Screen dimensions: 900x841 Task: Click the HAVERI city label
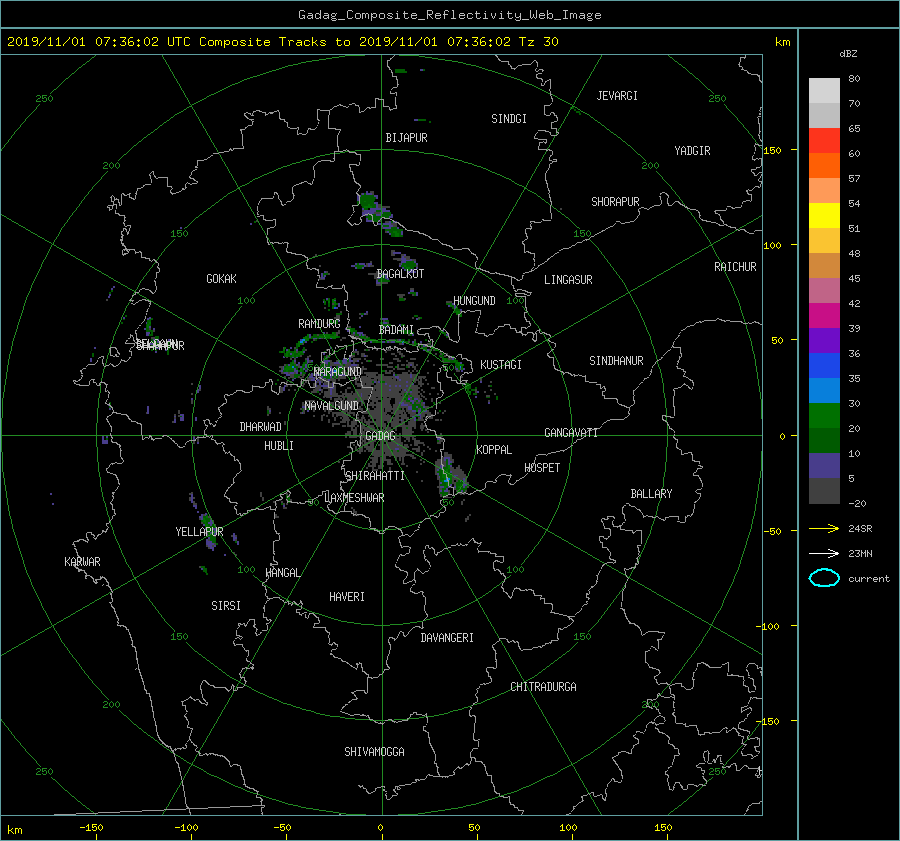pos(347,596)
